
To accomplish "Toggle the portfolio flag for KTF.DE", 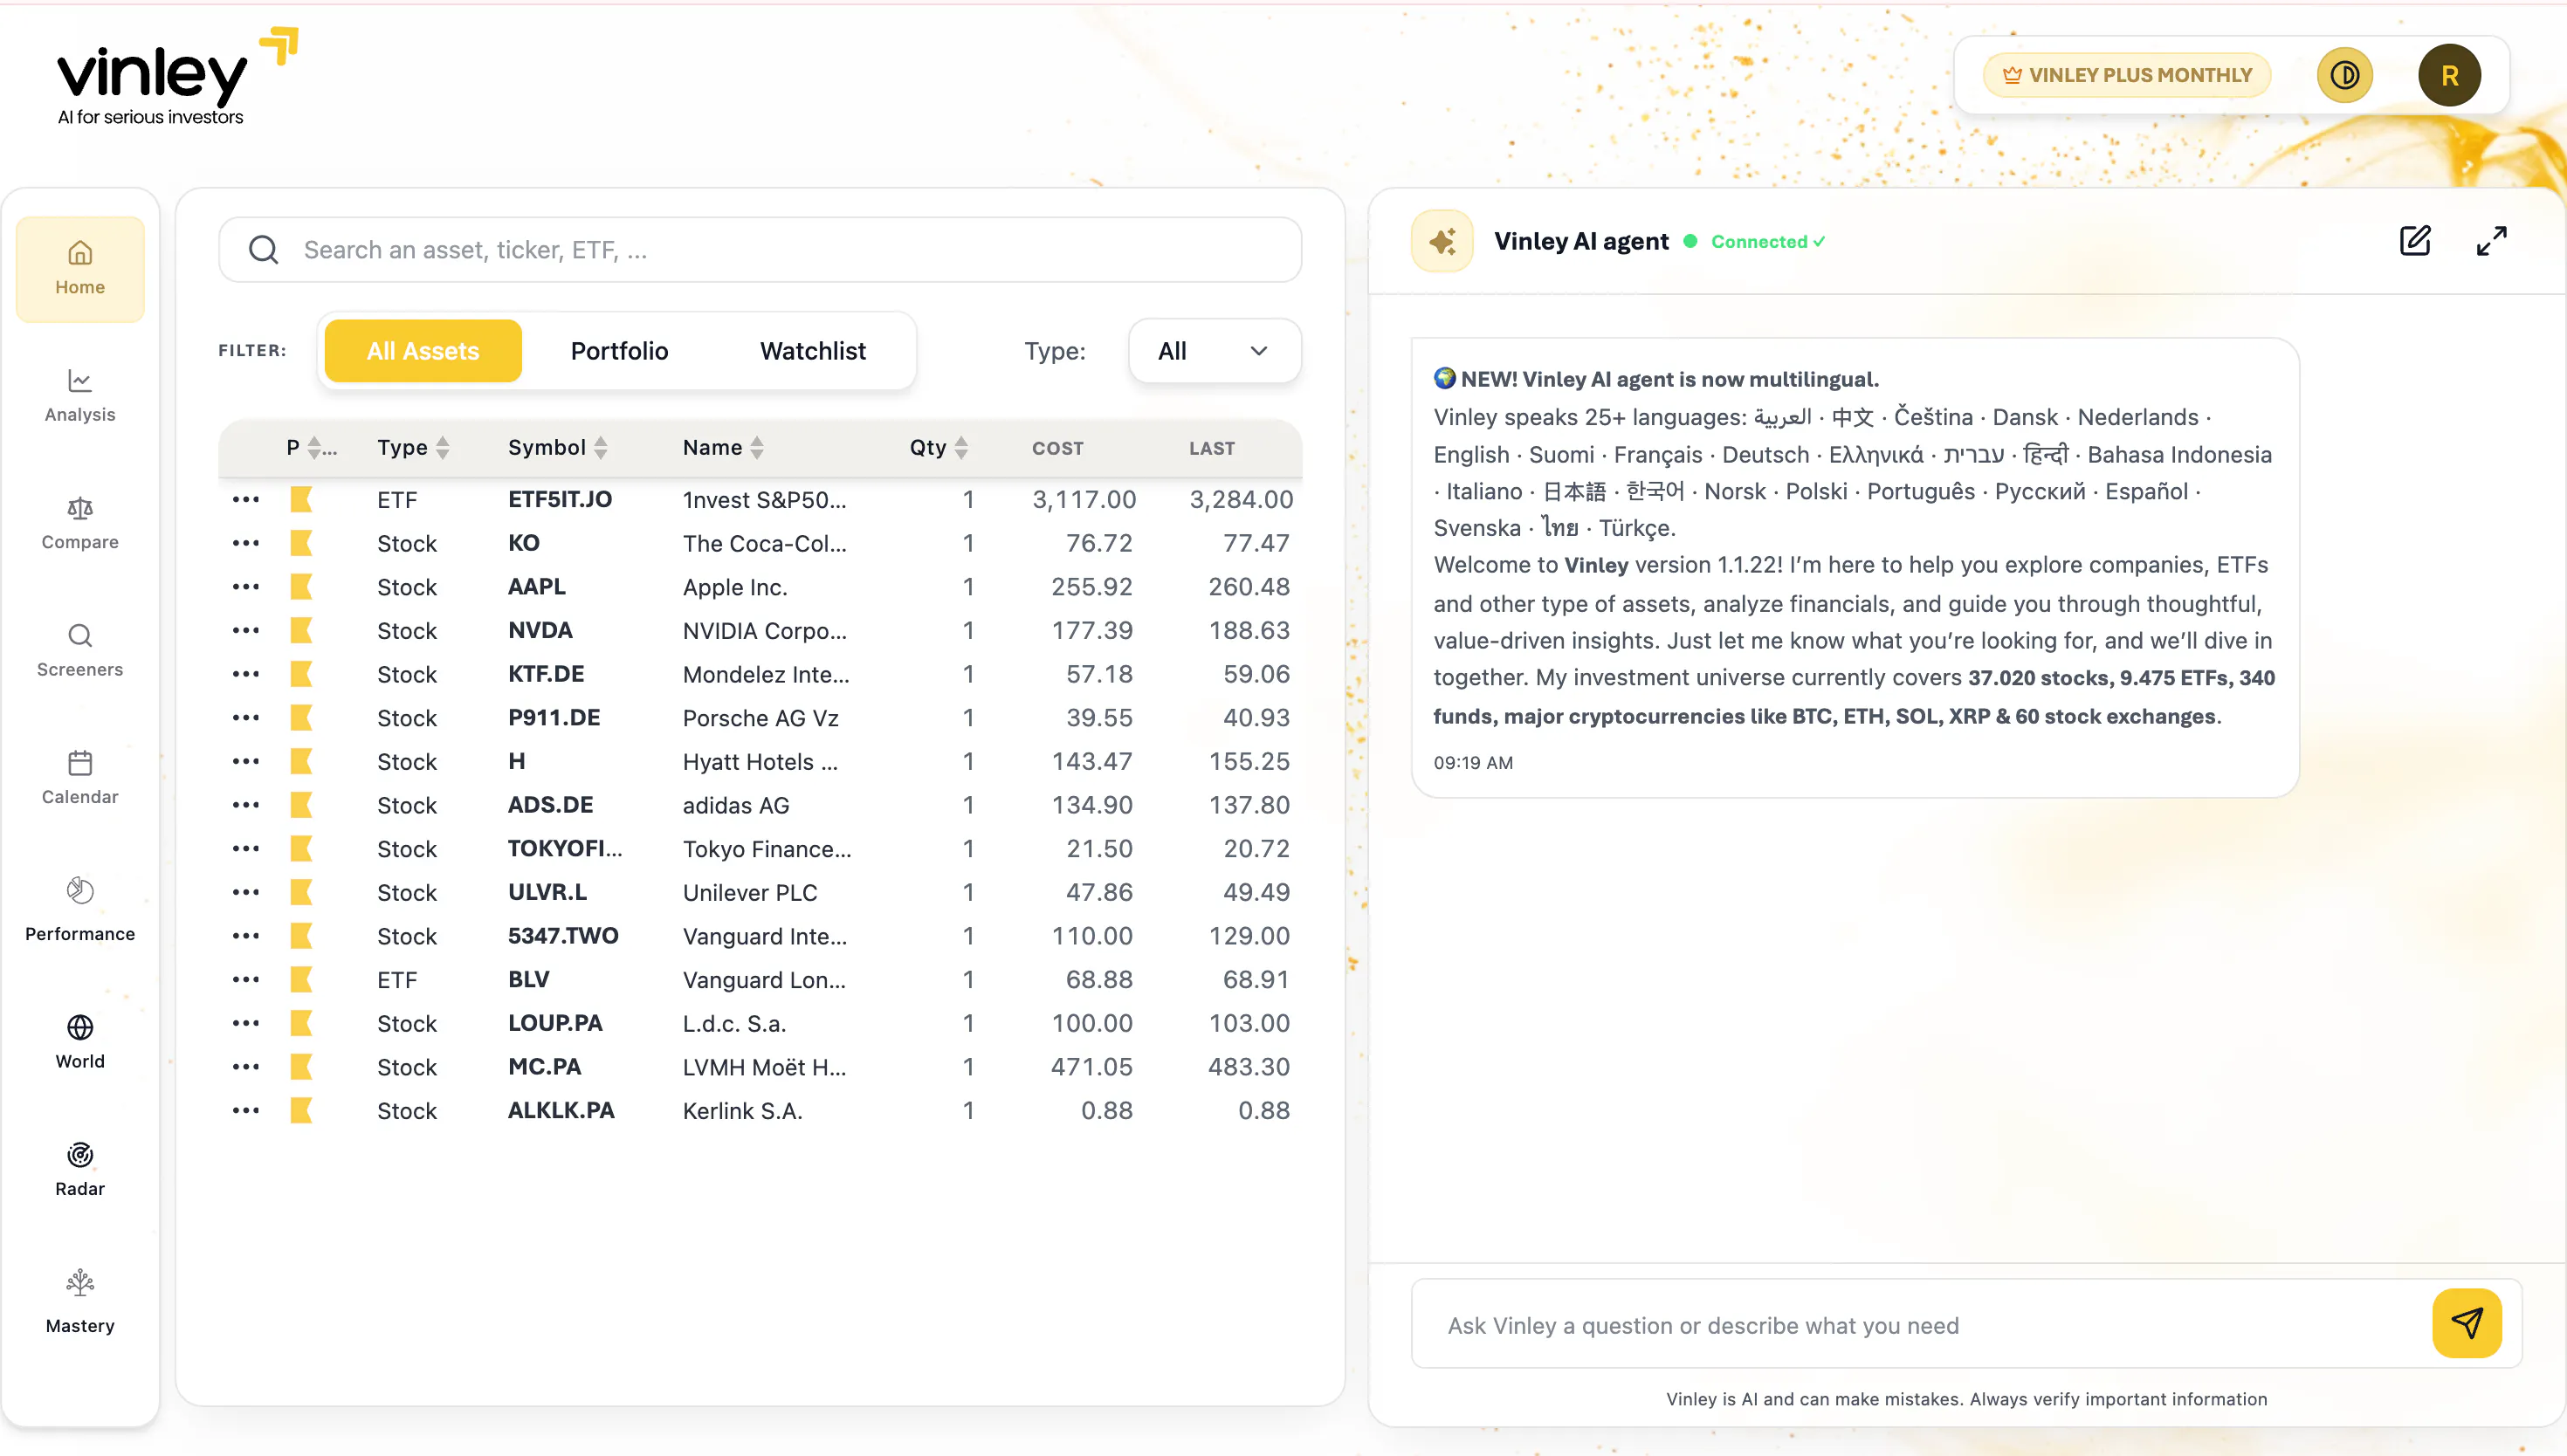I will pos(301,674).
